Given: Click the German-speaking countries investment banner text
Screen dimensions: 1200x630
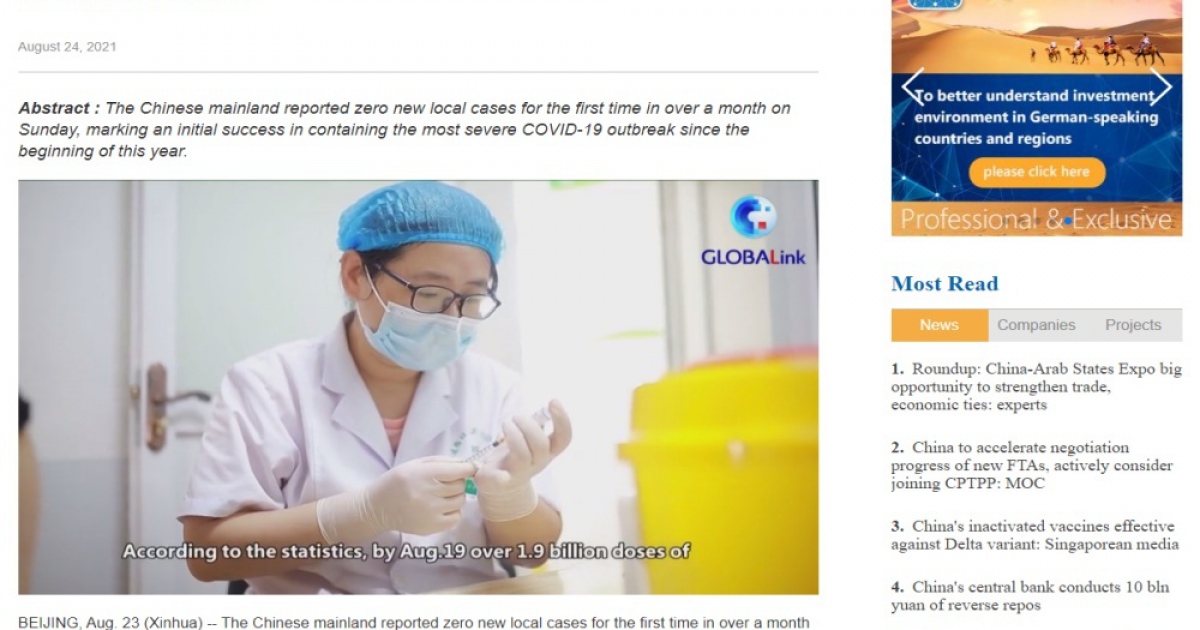Looking at the screenshot, I should (x=1036, y=118).
